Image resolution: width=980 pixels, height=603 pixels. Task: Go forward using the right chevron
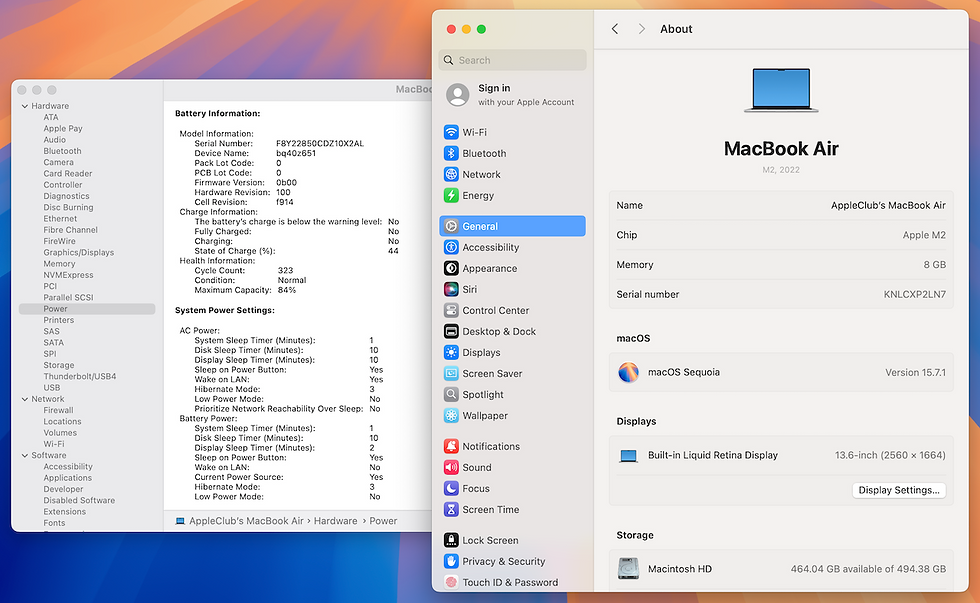click(x=641, y=29)
